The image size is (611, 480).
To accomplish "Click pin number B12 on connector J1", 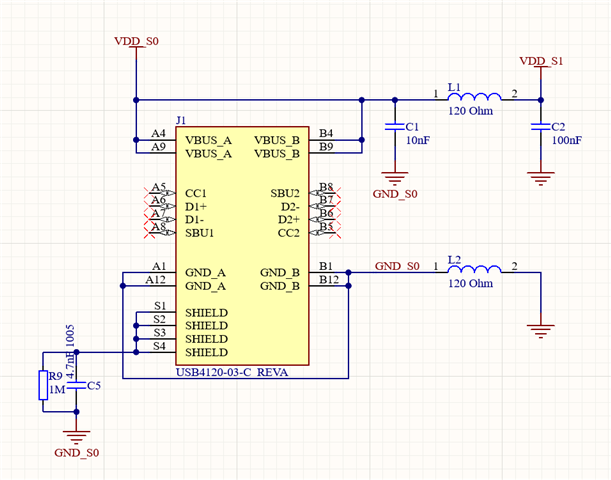I will click(x=329, y=279).
